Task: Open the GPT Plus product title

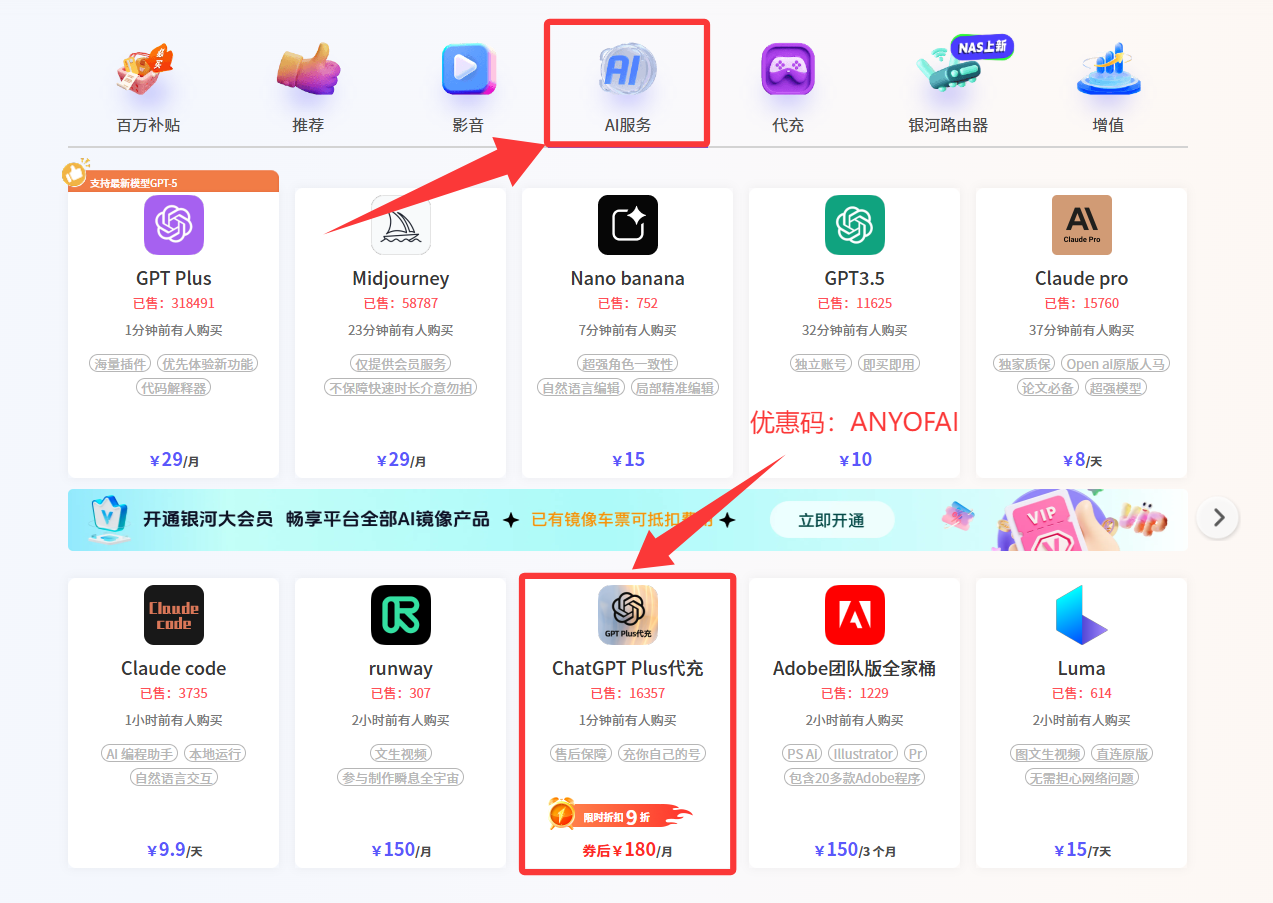Action: point(174,278)
